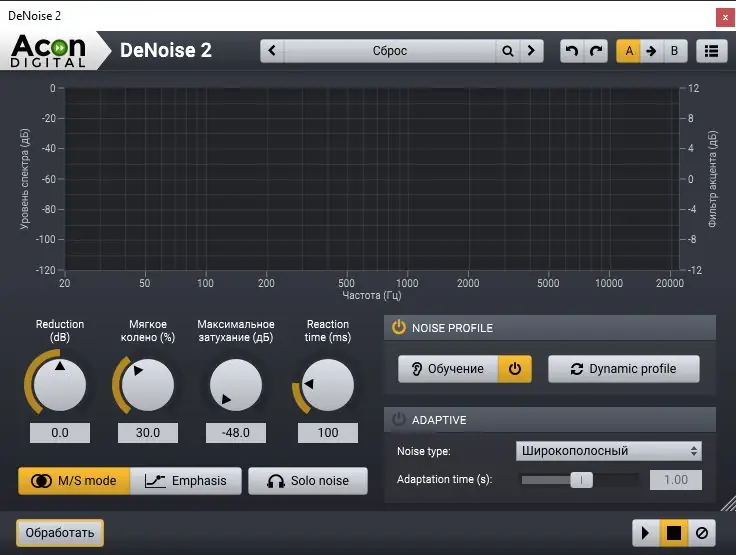Click the Частота (Гц) axis label
Image resolution: width=736 pixels, height=555 pixels.
coord(372,295)
